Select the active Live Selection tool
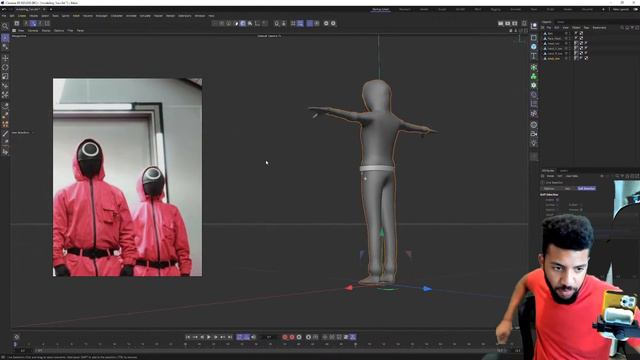Viewport: 640px width, 360px height. click(5, 38)
